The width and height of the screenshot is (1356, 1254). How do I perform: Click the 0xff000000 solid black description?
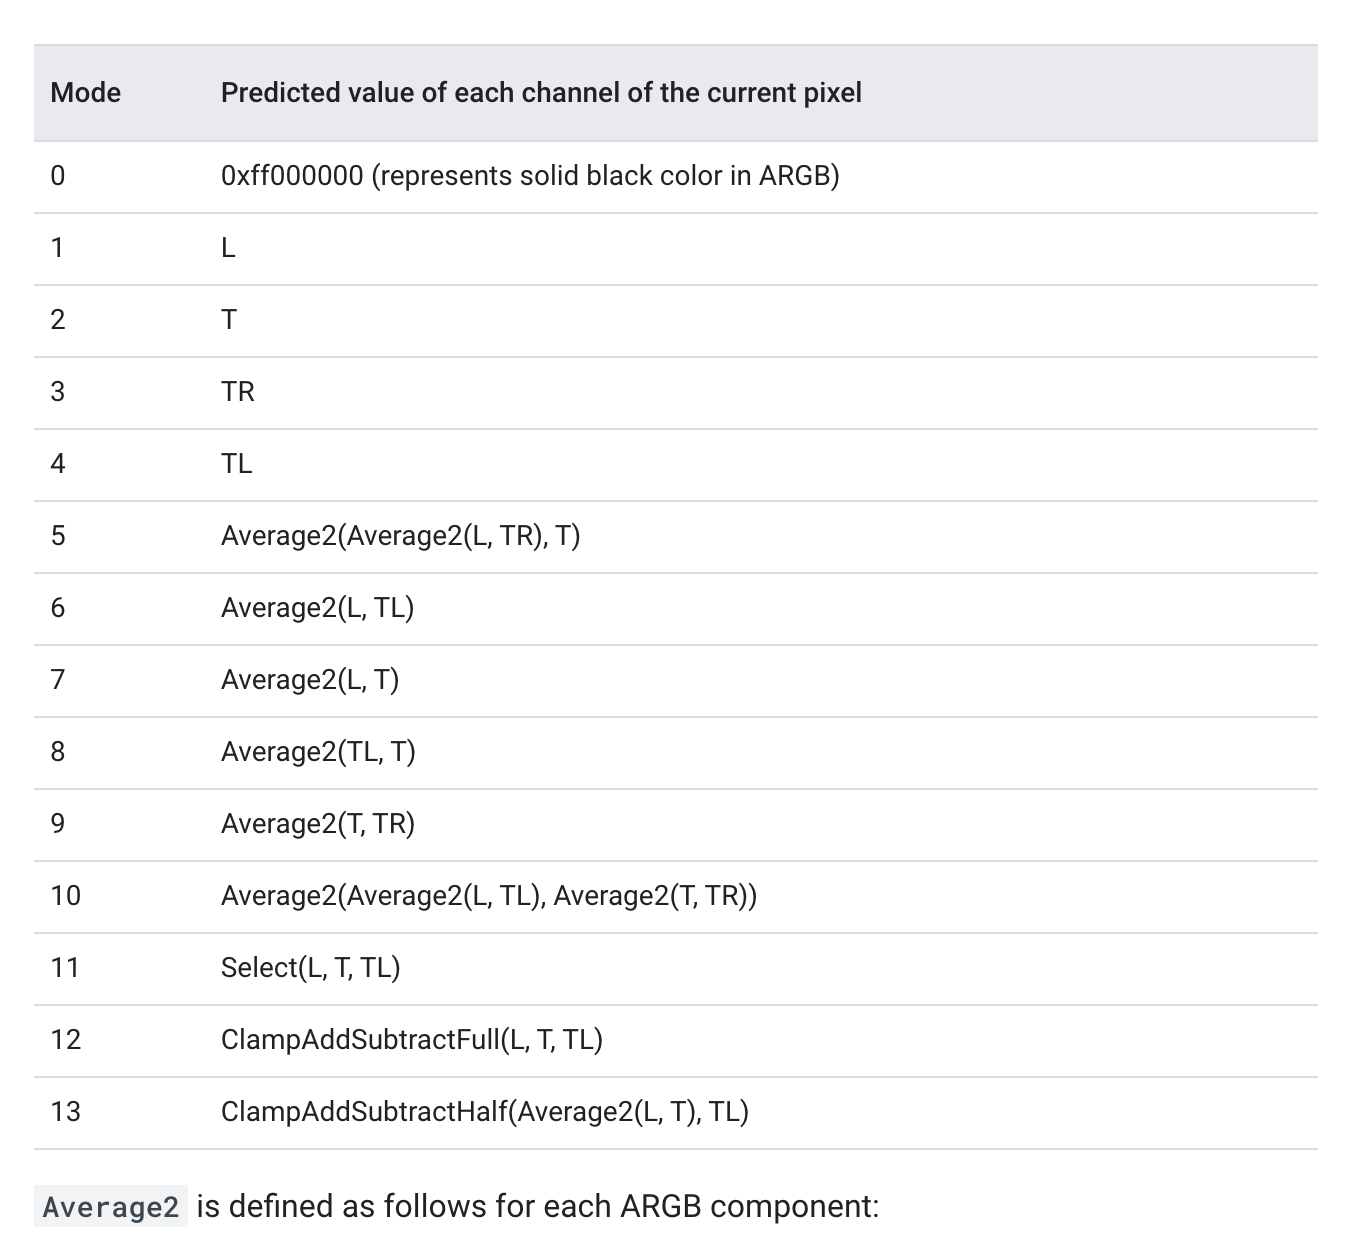click(x=529, y=176)
